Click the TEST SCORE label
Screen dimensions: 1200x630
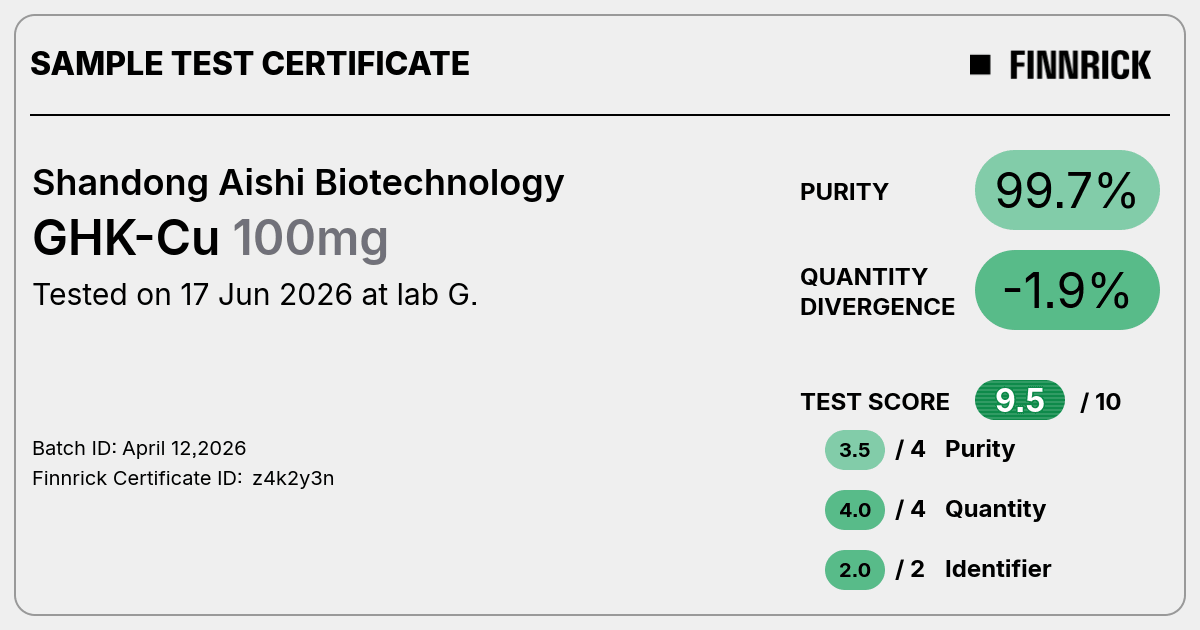coord(875,402)
